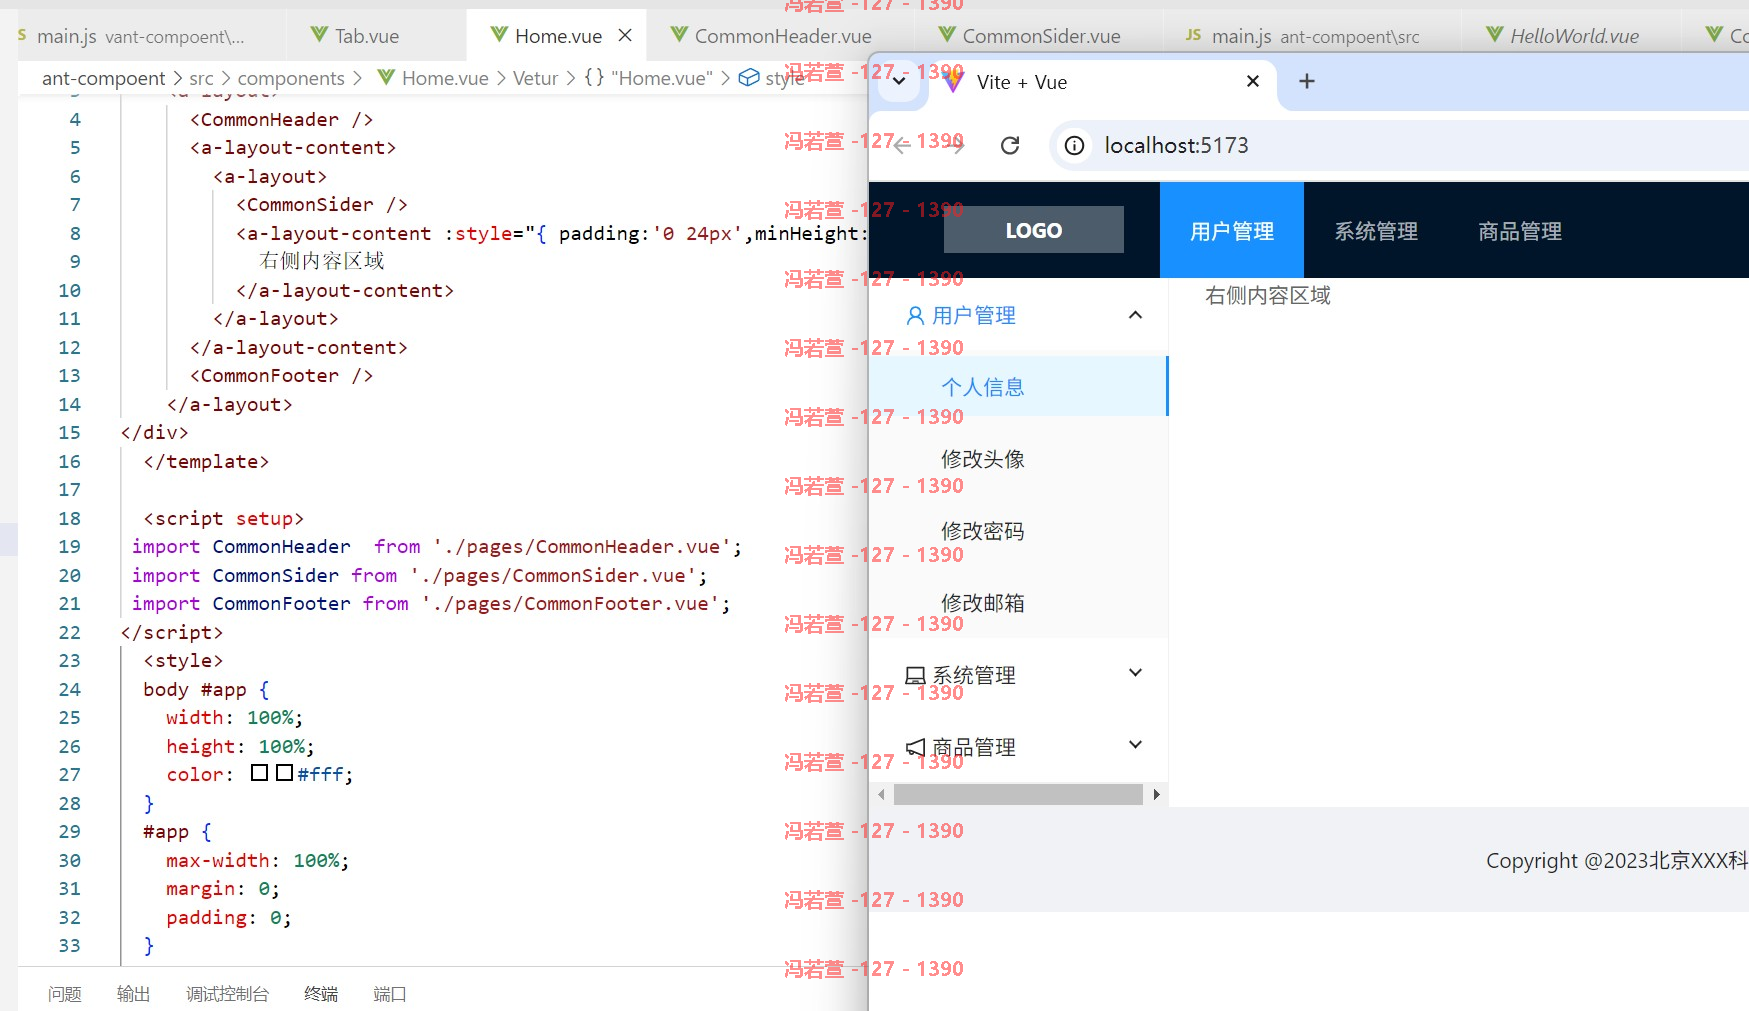The height and width of the screenshot is (1011, 1749).
Task: Close the Home.vue editor tab
Action: pos(625,36)
